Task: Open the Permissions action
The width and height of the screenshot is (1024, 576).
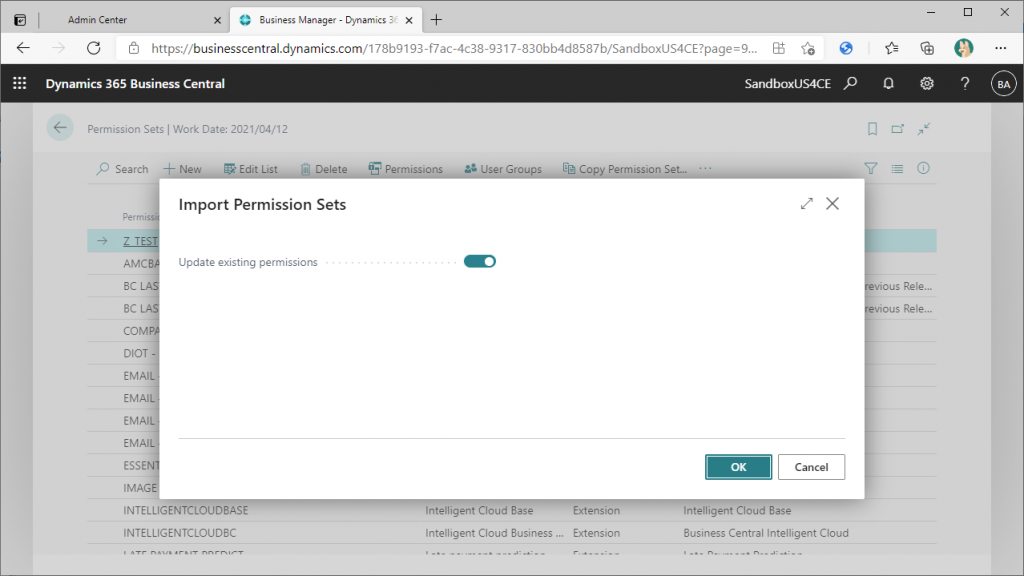Action: pos(406,169)
